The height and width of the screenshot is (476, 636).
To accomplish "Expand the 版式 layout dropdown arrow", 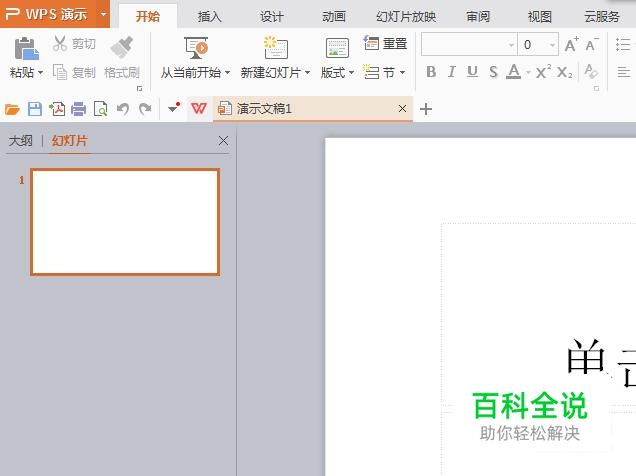I will pyautogui.click(x=351, y=73).
